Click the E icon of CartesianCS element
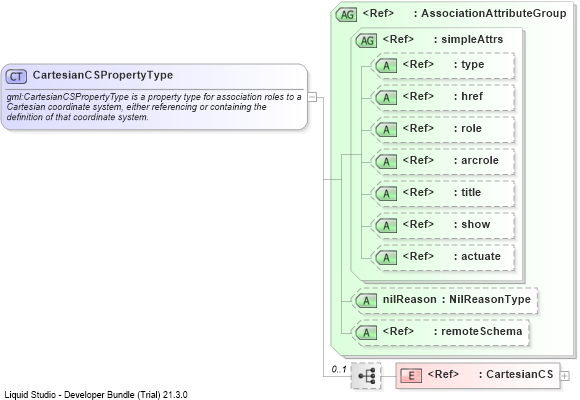 pyautogui.click(x=411, y=376)
